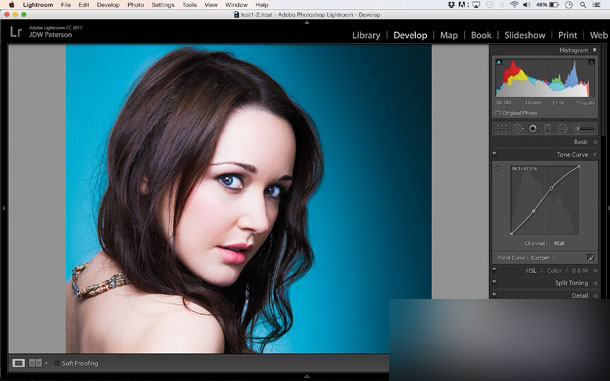610x381 pixels.
Task: Select the Spot Removal tool
Action: point(518,128)
